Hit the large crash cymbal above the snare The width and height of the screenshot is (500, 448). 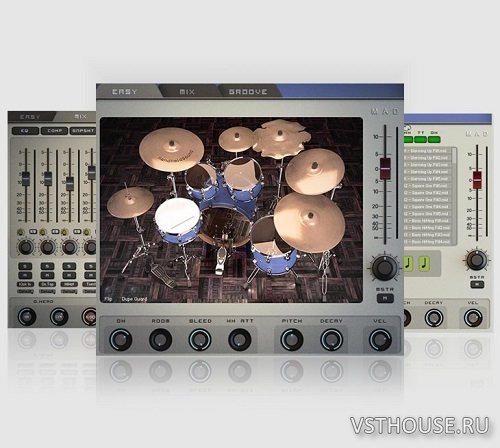(171, 150)
